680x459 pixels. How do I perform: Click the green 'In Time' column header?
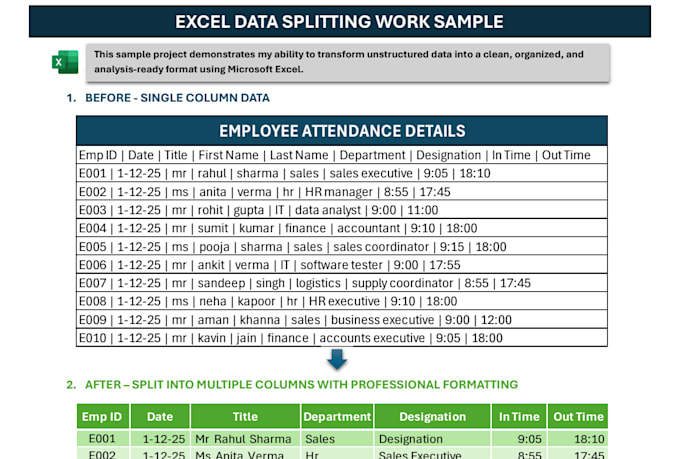click(x=519, y=416)
